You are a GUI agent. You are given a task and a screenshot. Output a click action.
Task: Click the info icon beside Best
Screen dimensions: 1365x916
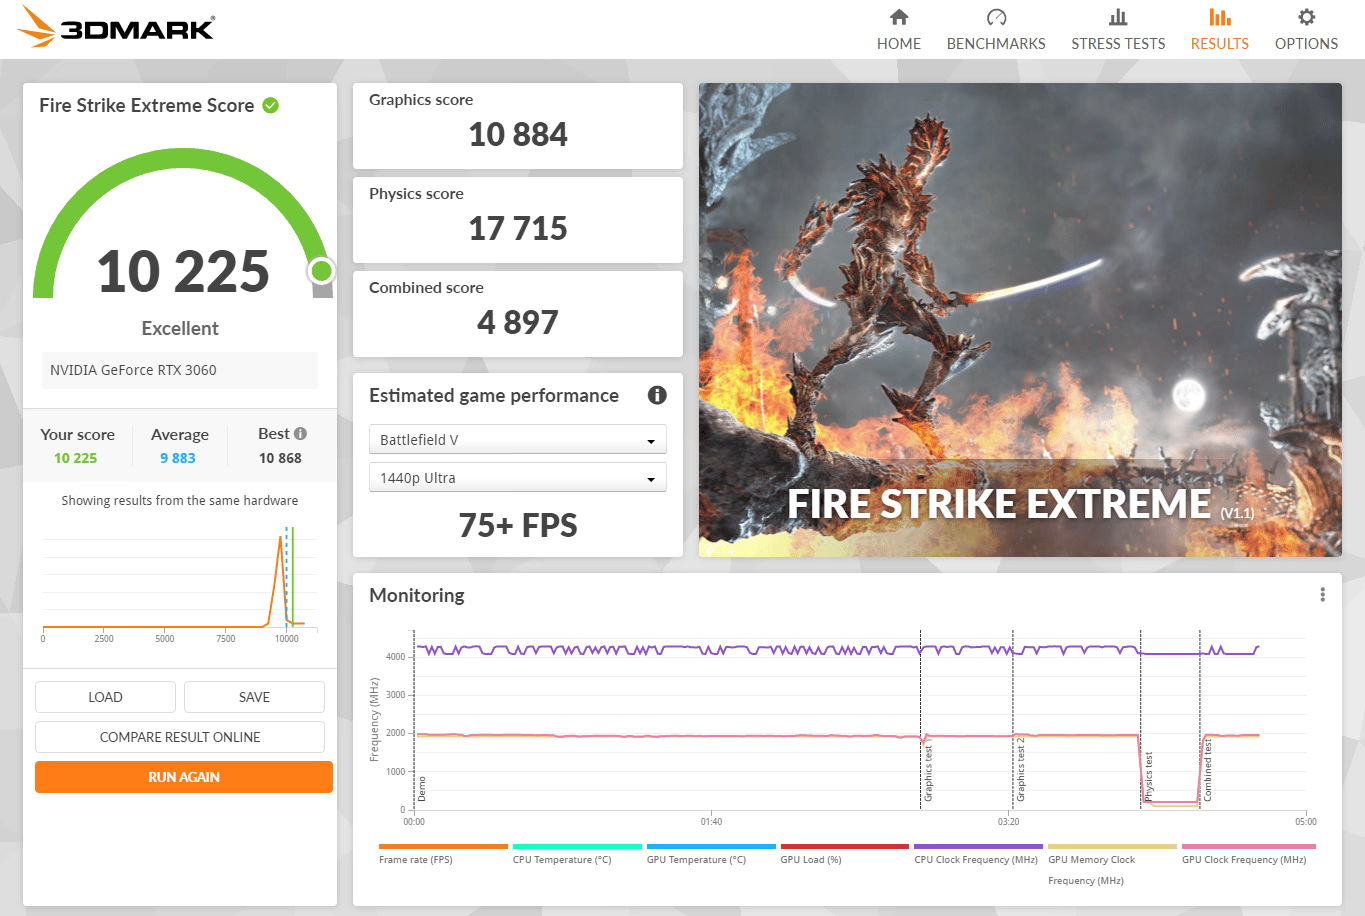pos(301,433)
